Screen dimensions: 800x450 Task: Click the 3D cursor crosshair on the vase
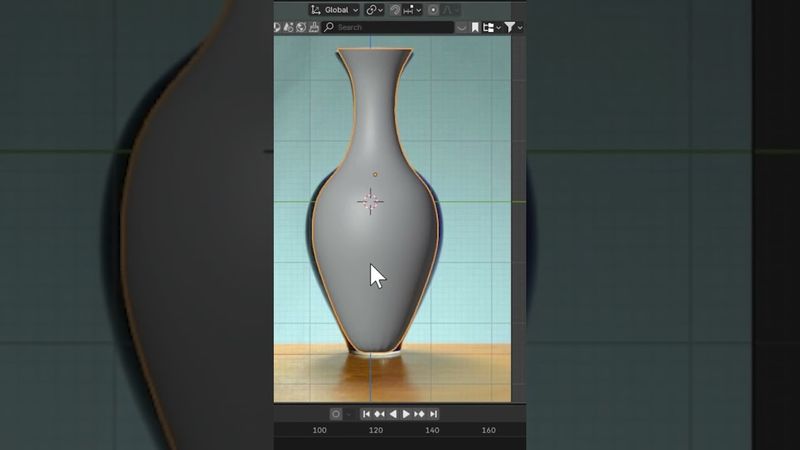(x=370, y=202)
